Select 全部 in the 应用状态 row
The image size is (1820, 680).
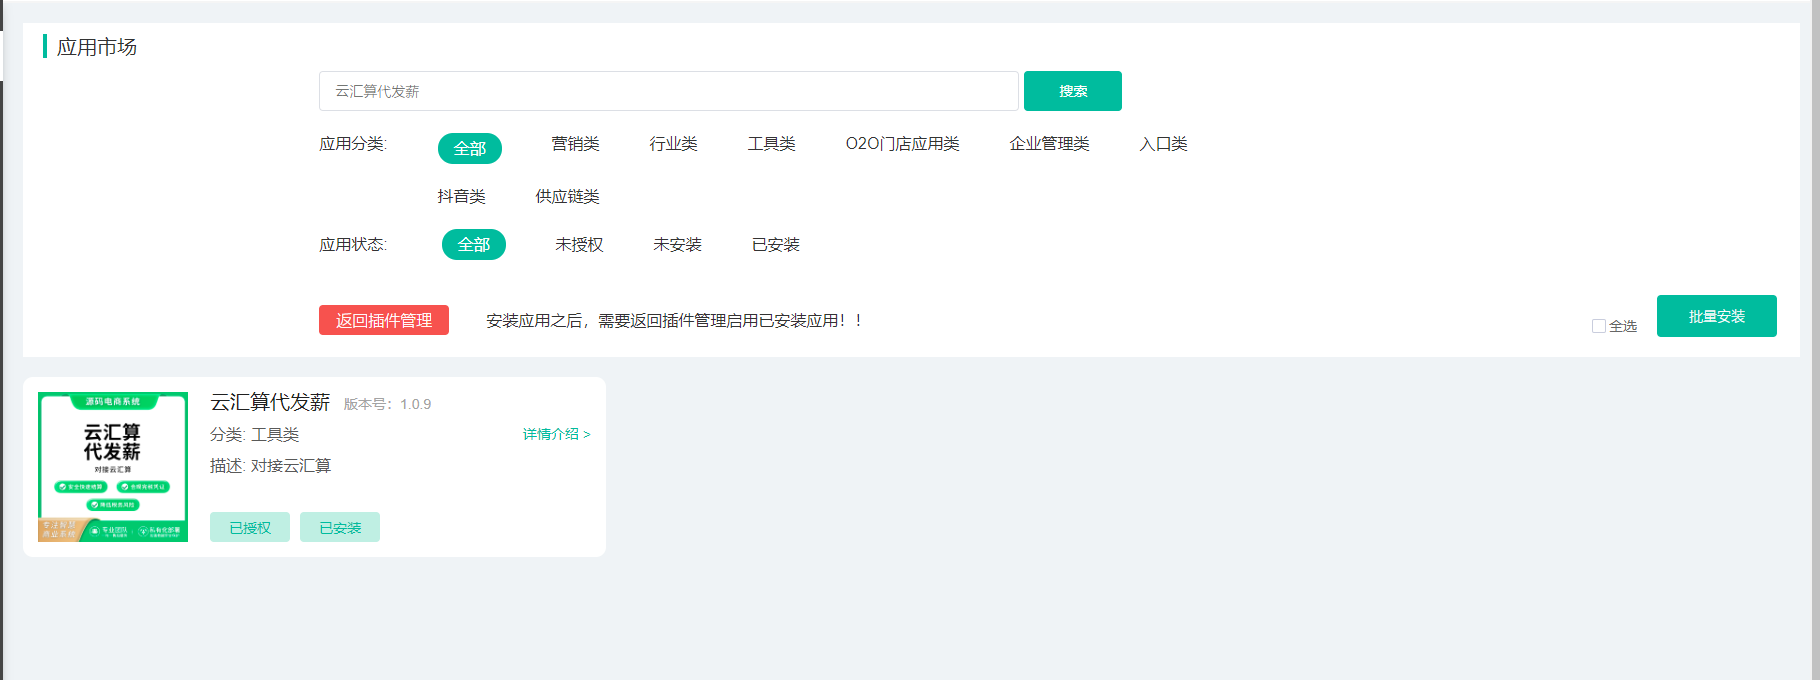474,245
